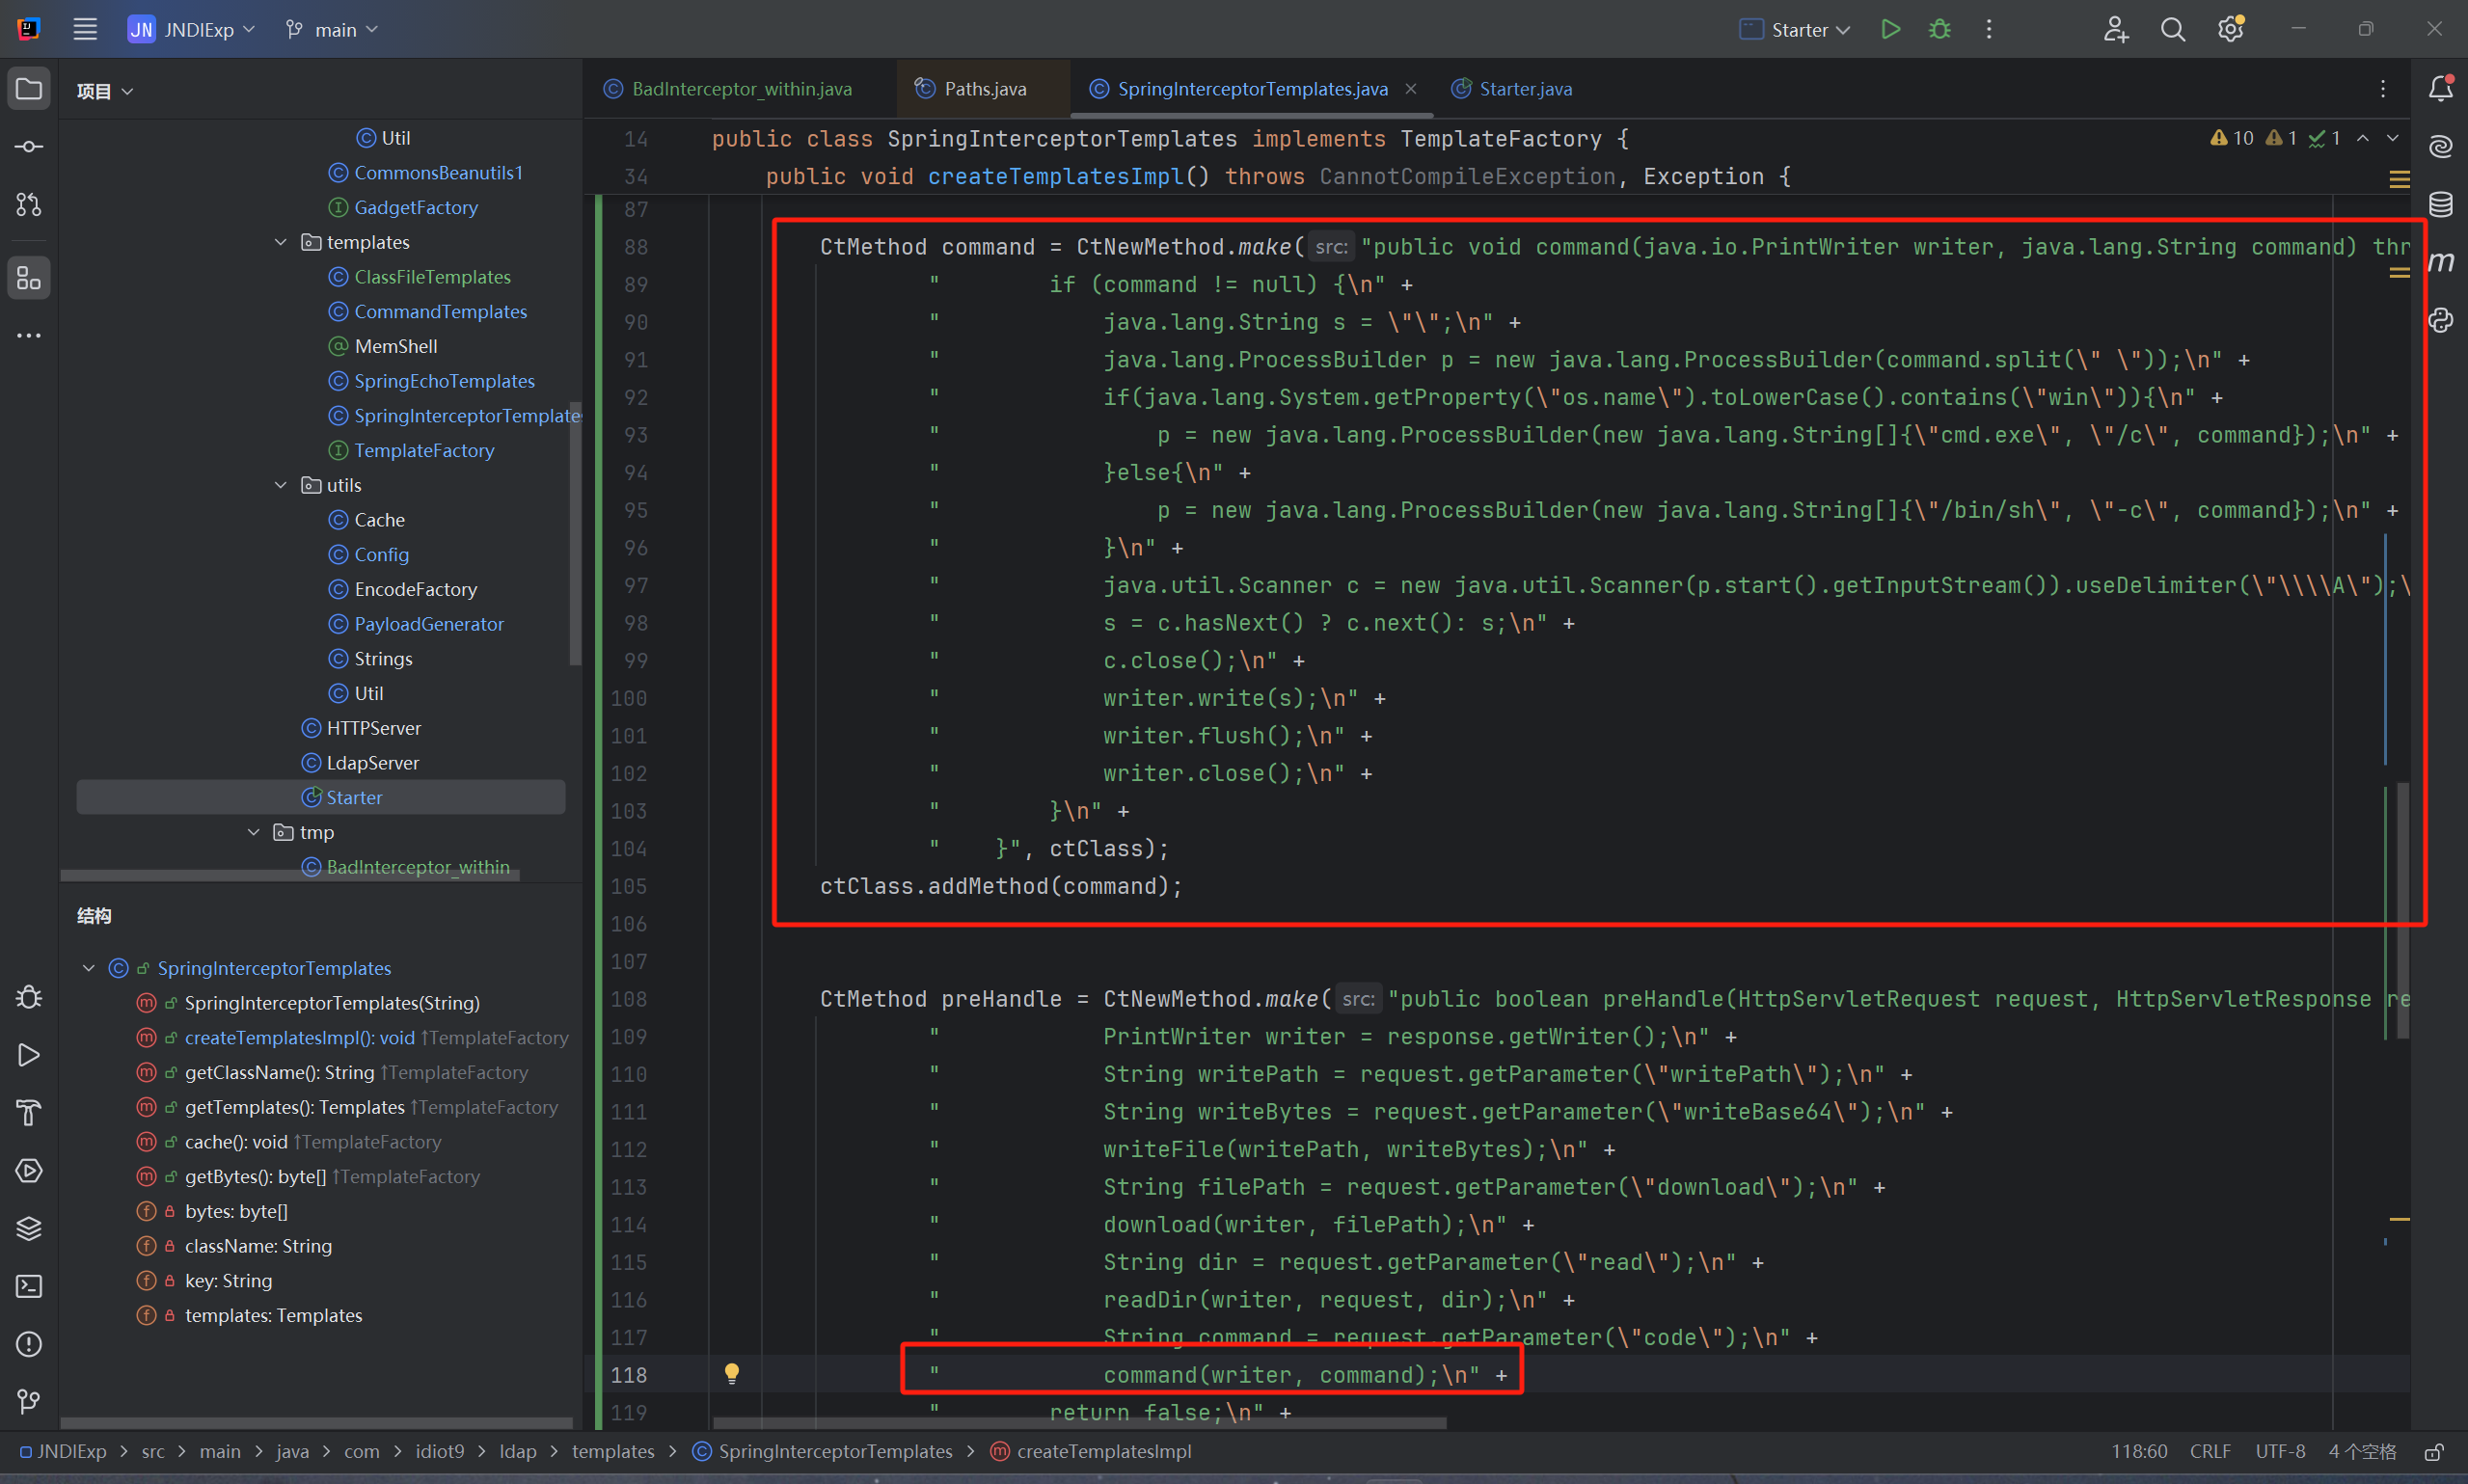Toggle read-only lock in status bar
This screenshot has width=2468, height=1484.
[x=2435, y=1451]
